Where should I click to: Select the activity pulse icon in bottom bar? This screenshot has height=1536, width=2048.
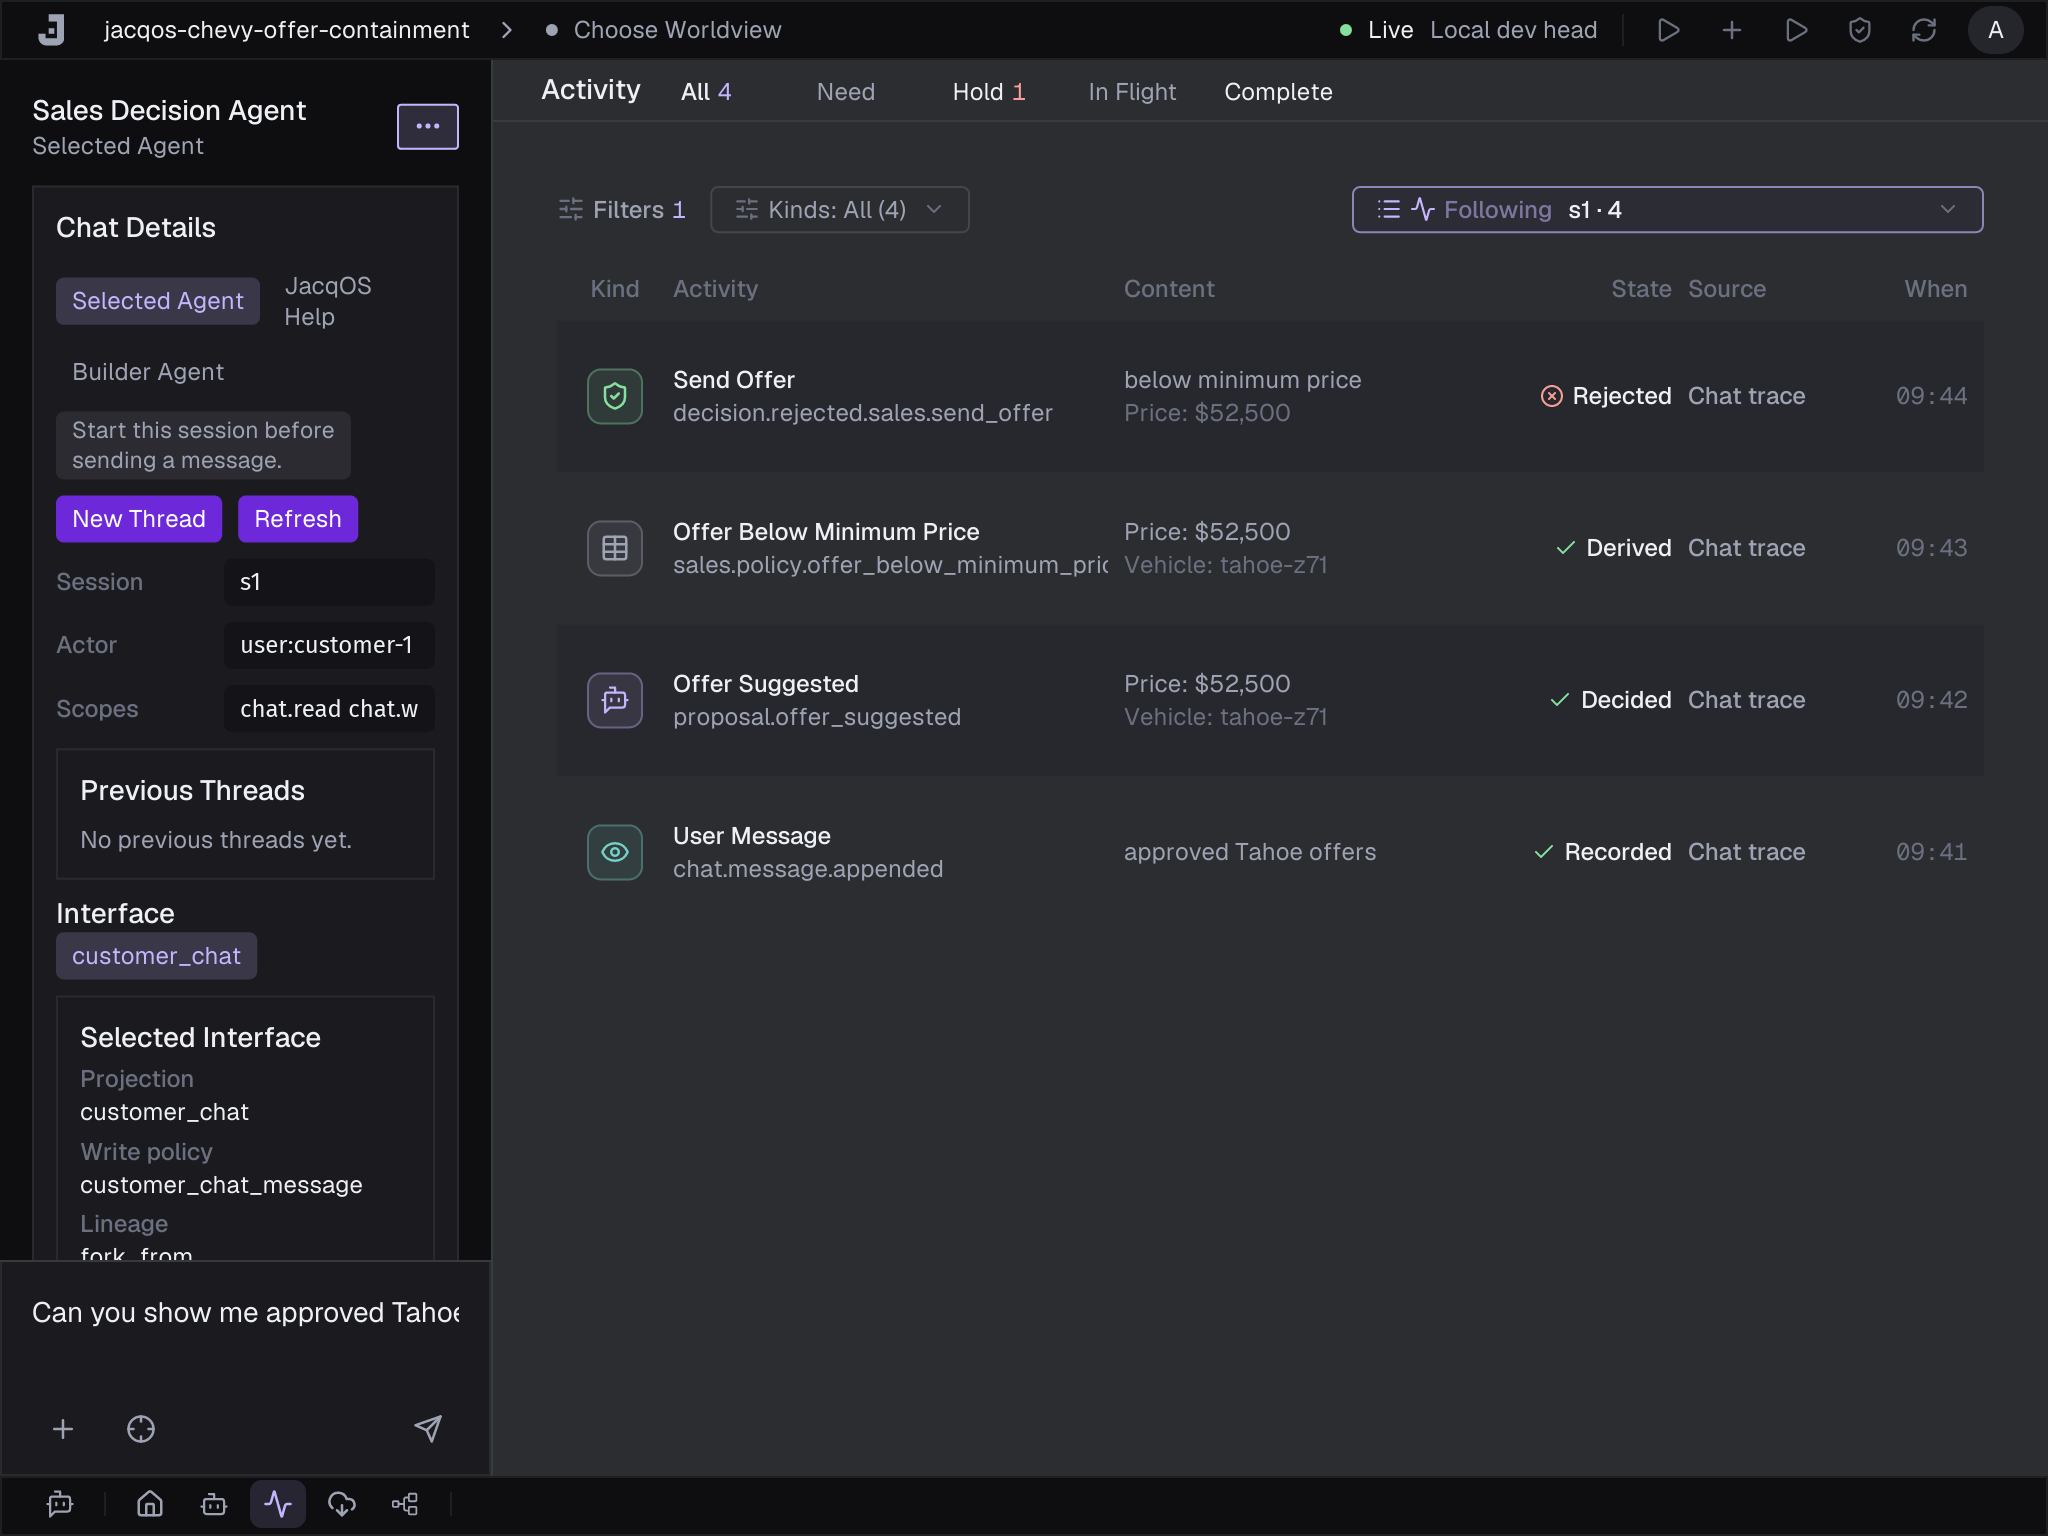tap(278, 1504)
